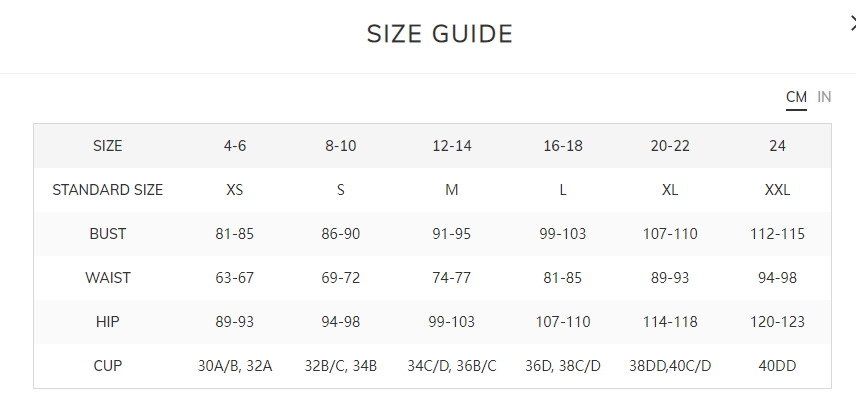Image resolution: width=856 pixels, height=416 pixels.
Task: Click the 114-118 hip measurement cell
Action: 670,322
